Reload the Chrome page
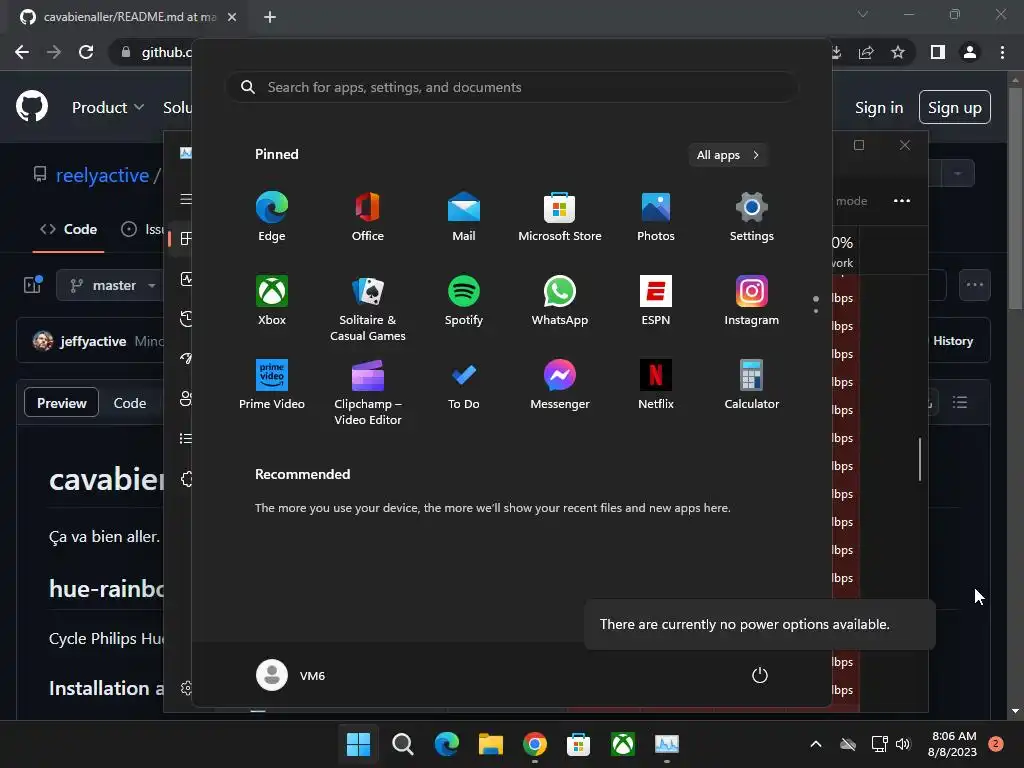Viewport: 1024px width, 768px height. (x=86, y=52)
